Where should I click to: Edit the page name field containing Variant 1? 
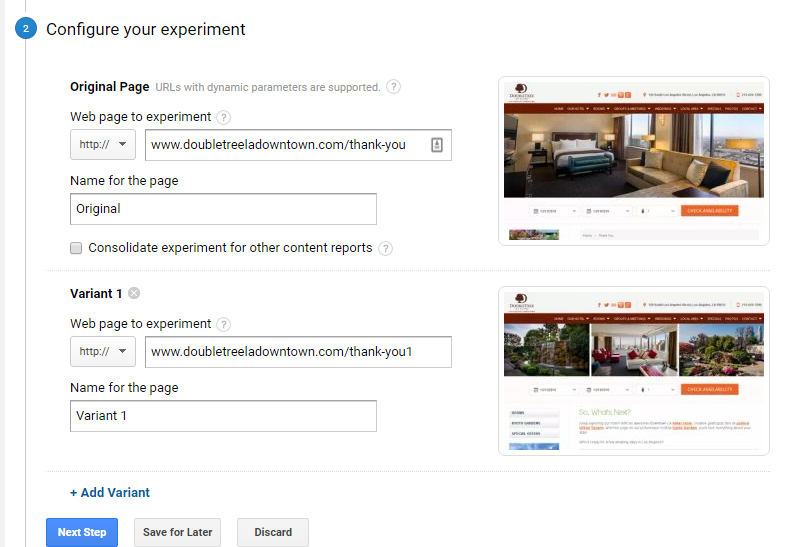[223, 416]
